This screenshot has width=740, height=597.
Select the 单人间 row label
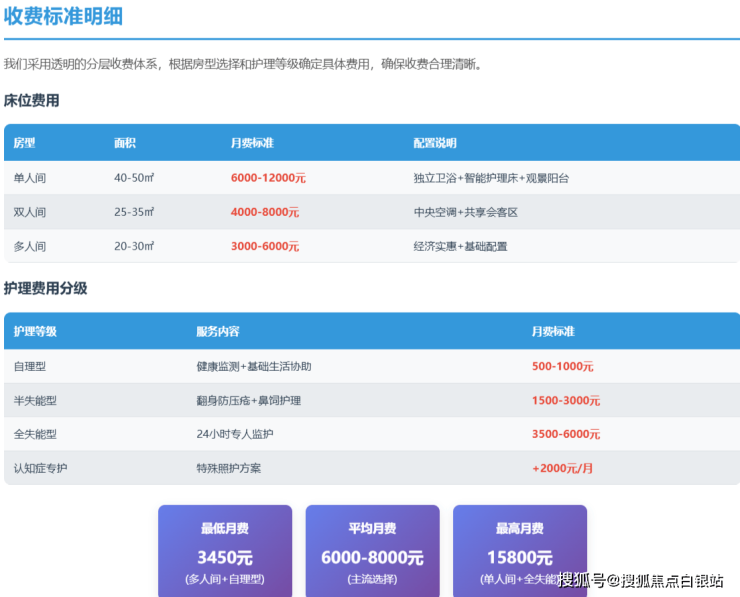coord(29,178)
